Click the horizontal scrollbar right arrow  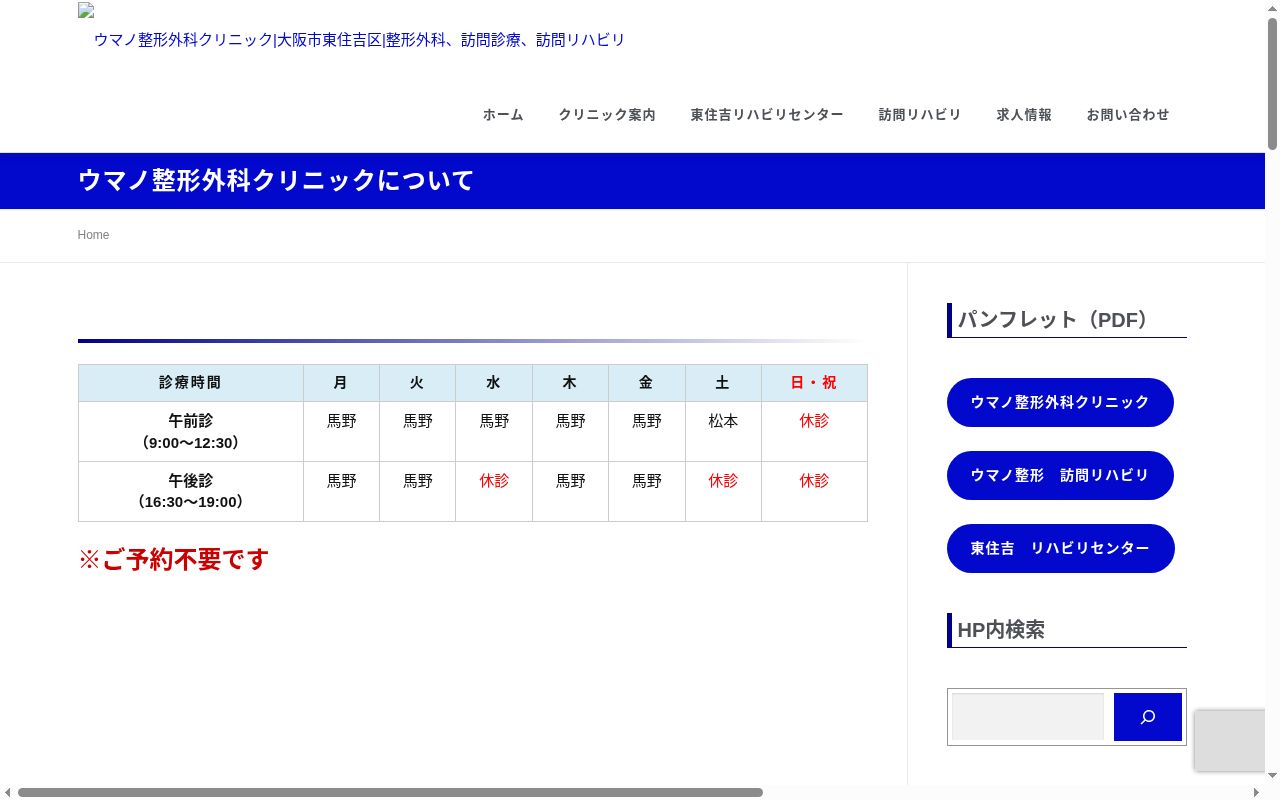[1257, 792]
